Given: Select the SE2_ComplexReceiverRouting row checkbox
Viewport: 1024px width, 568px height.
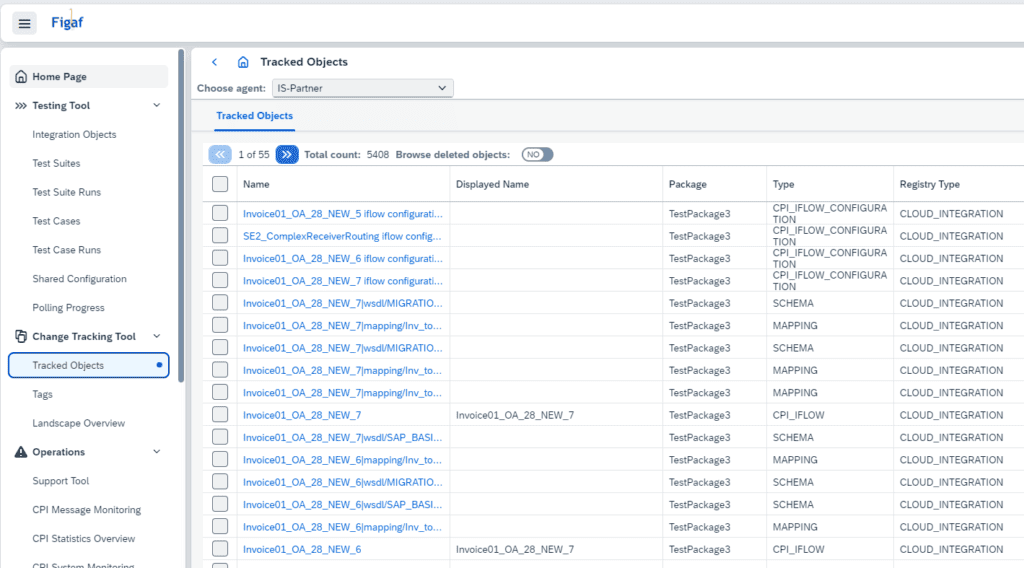Looking at the screenshot, I should pos(220,235).
